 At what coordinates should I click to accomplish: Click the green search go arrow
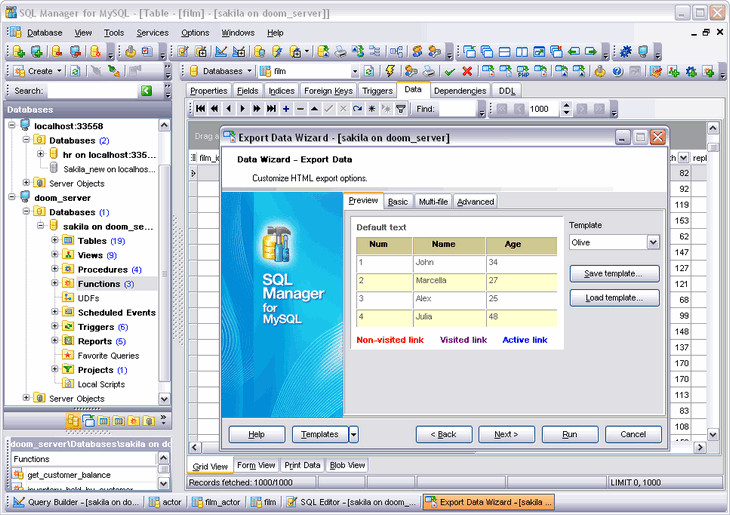pyautogui.click(x=146, y=91)
